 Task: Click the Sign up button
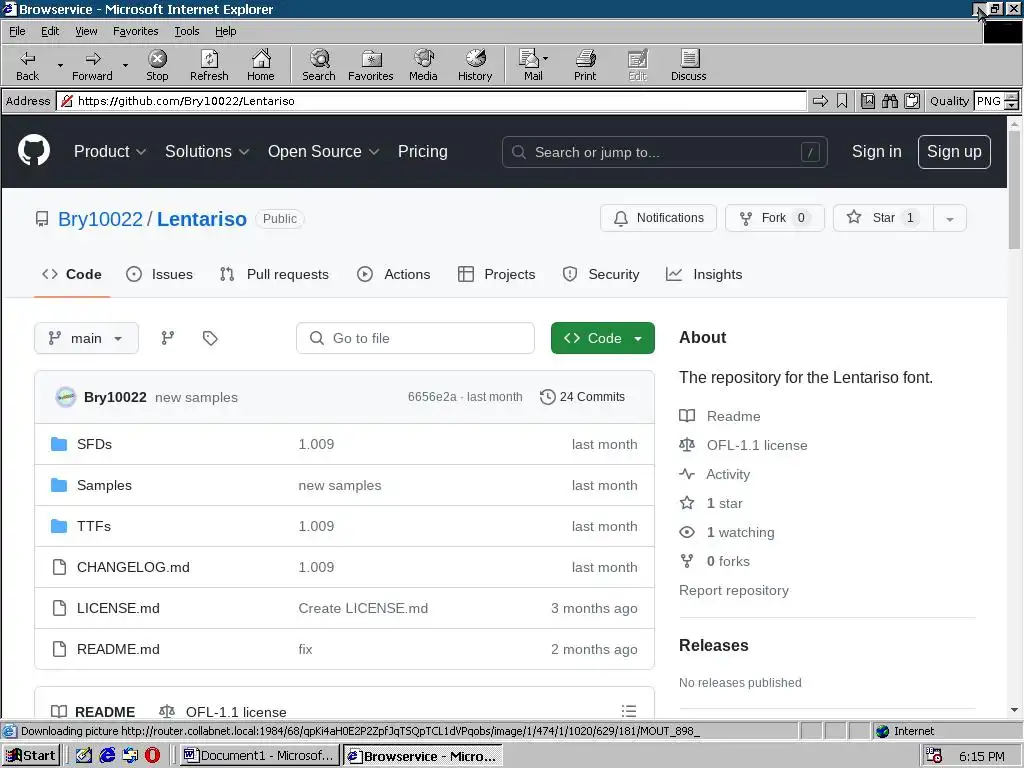pyautogui.click(x=954, y=152)
